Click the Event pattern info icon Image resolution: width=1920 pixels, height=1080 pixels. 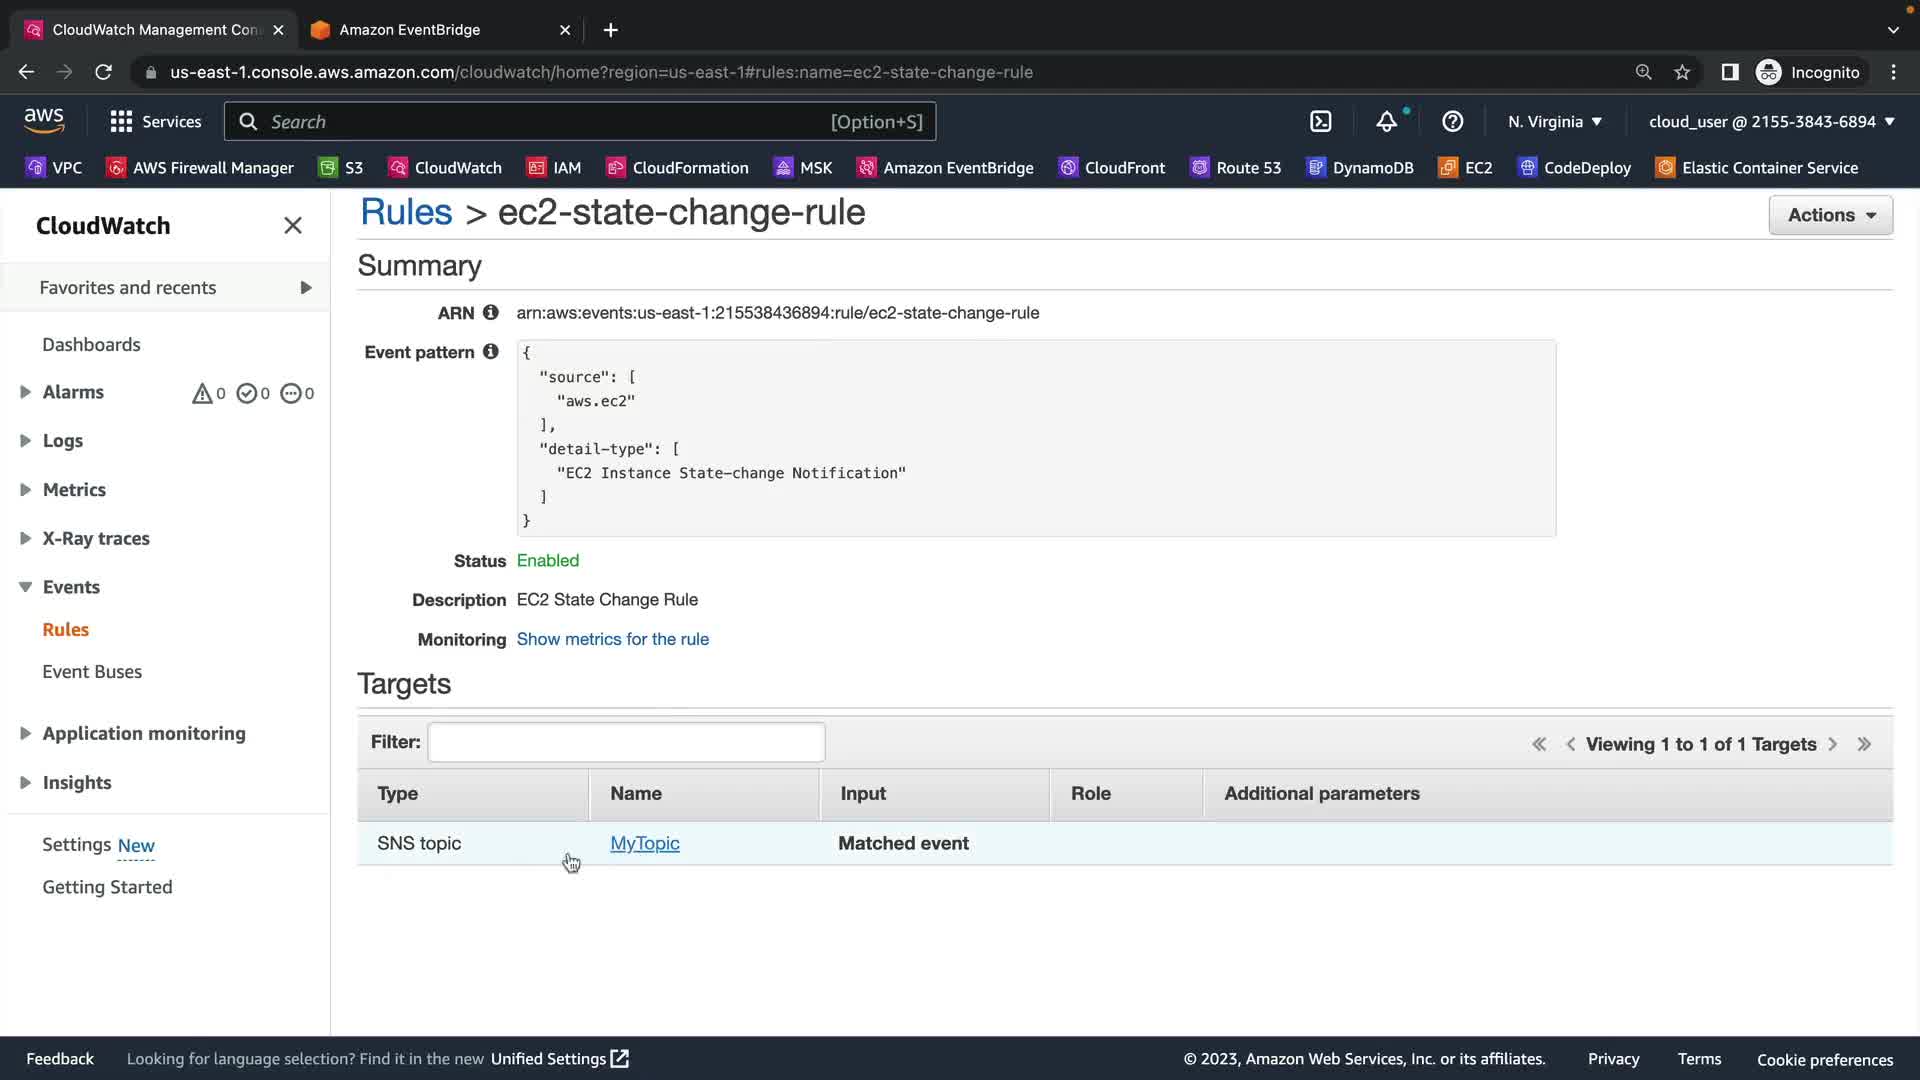(490, 352)
